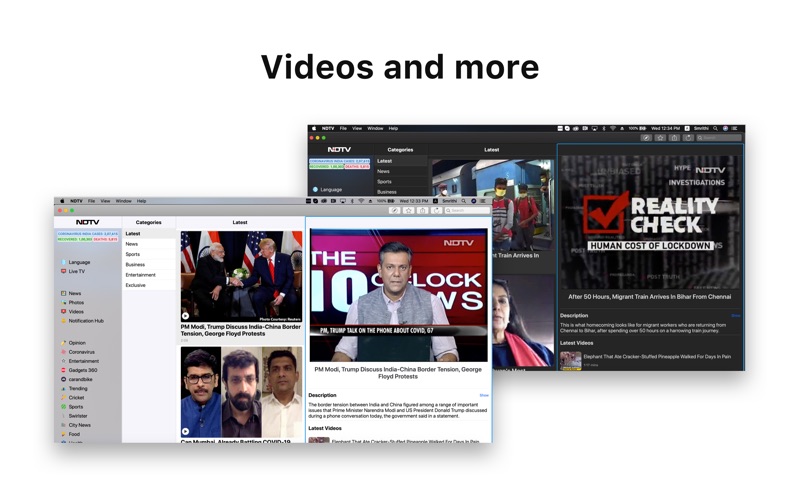800x500 pixels.
Task: Select Exclusive category in light window
Action: click(149, 285)
